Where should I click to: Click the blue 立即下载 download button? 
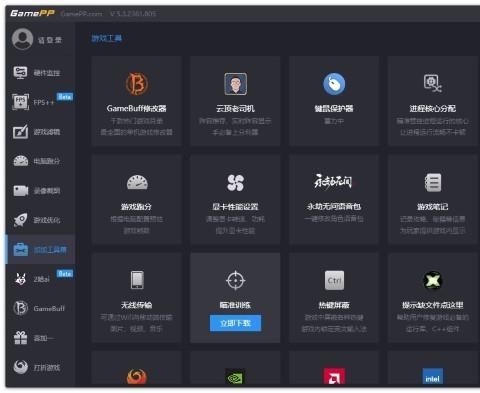(x=235, y=323)
